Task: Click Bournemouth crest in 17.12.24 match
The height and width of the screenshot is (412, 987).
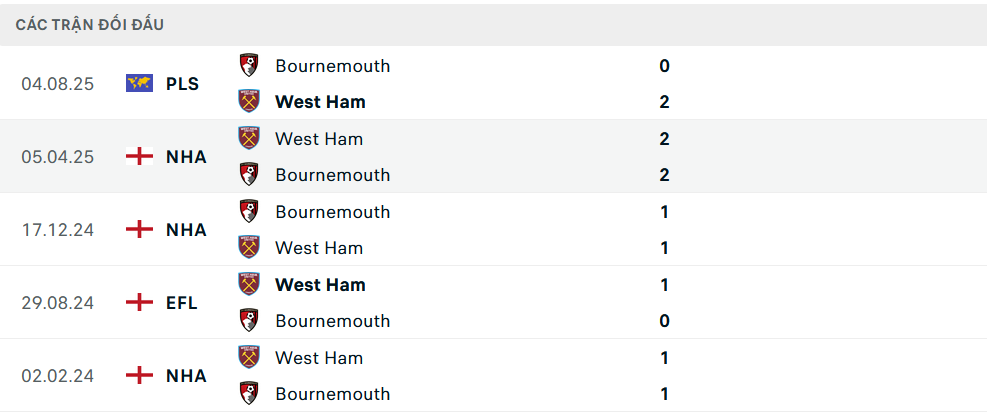Action: point(249,211)
